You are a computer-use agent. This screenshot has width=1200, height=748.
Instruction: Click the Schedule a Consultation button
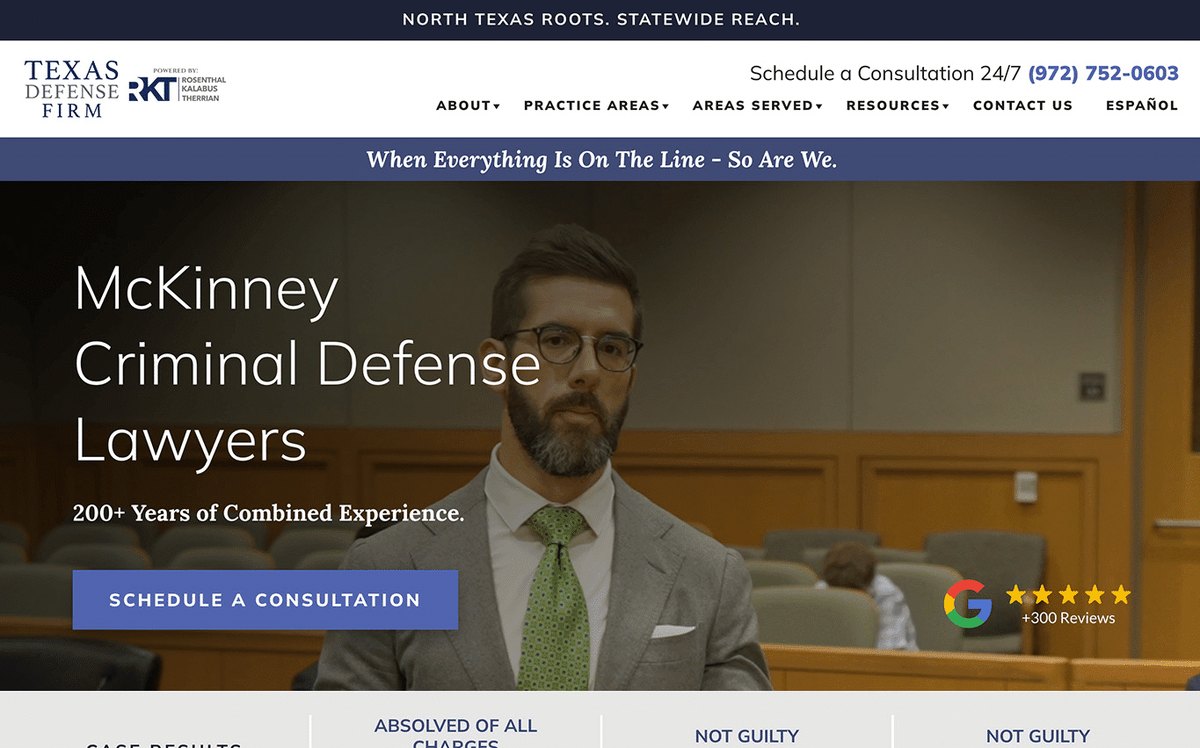[265, 600]
